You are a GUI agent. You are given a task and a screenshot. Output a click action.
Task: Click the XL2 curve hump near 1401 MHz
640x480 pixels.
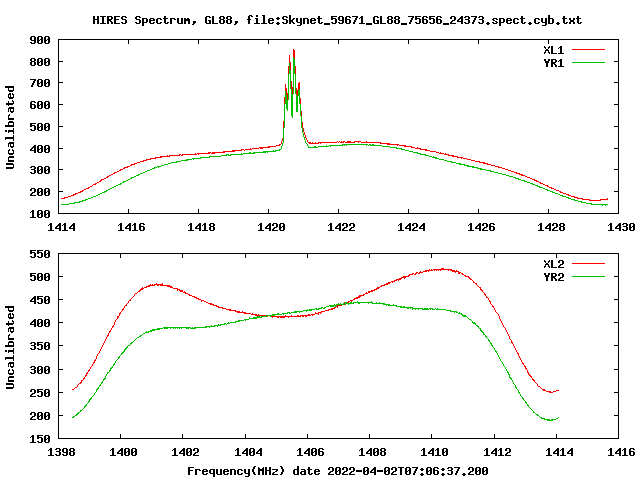(x=157, y=284)
